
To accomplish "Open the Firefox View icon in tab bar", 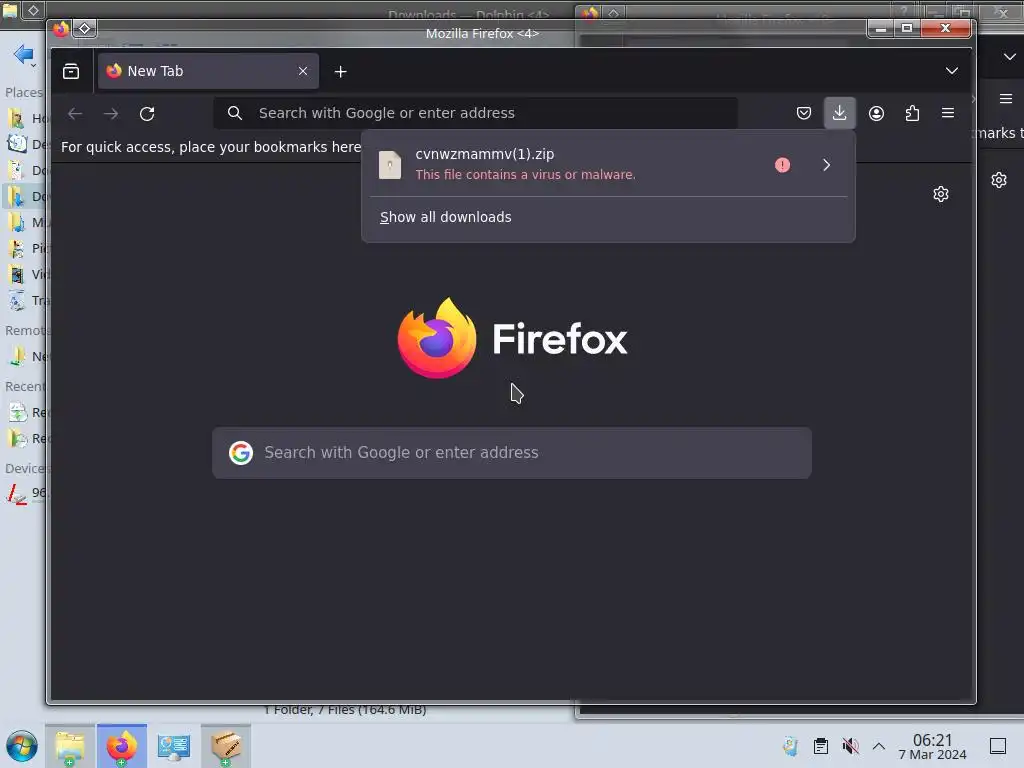I will point(71,71).
